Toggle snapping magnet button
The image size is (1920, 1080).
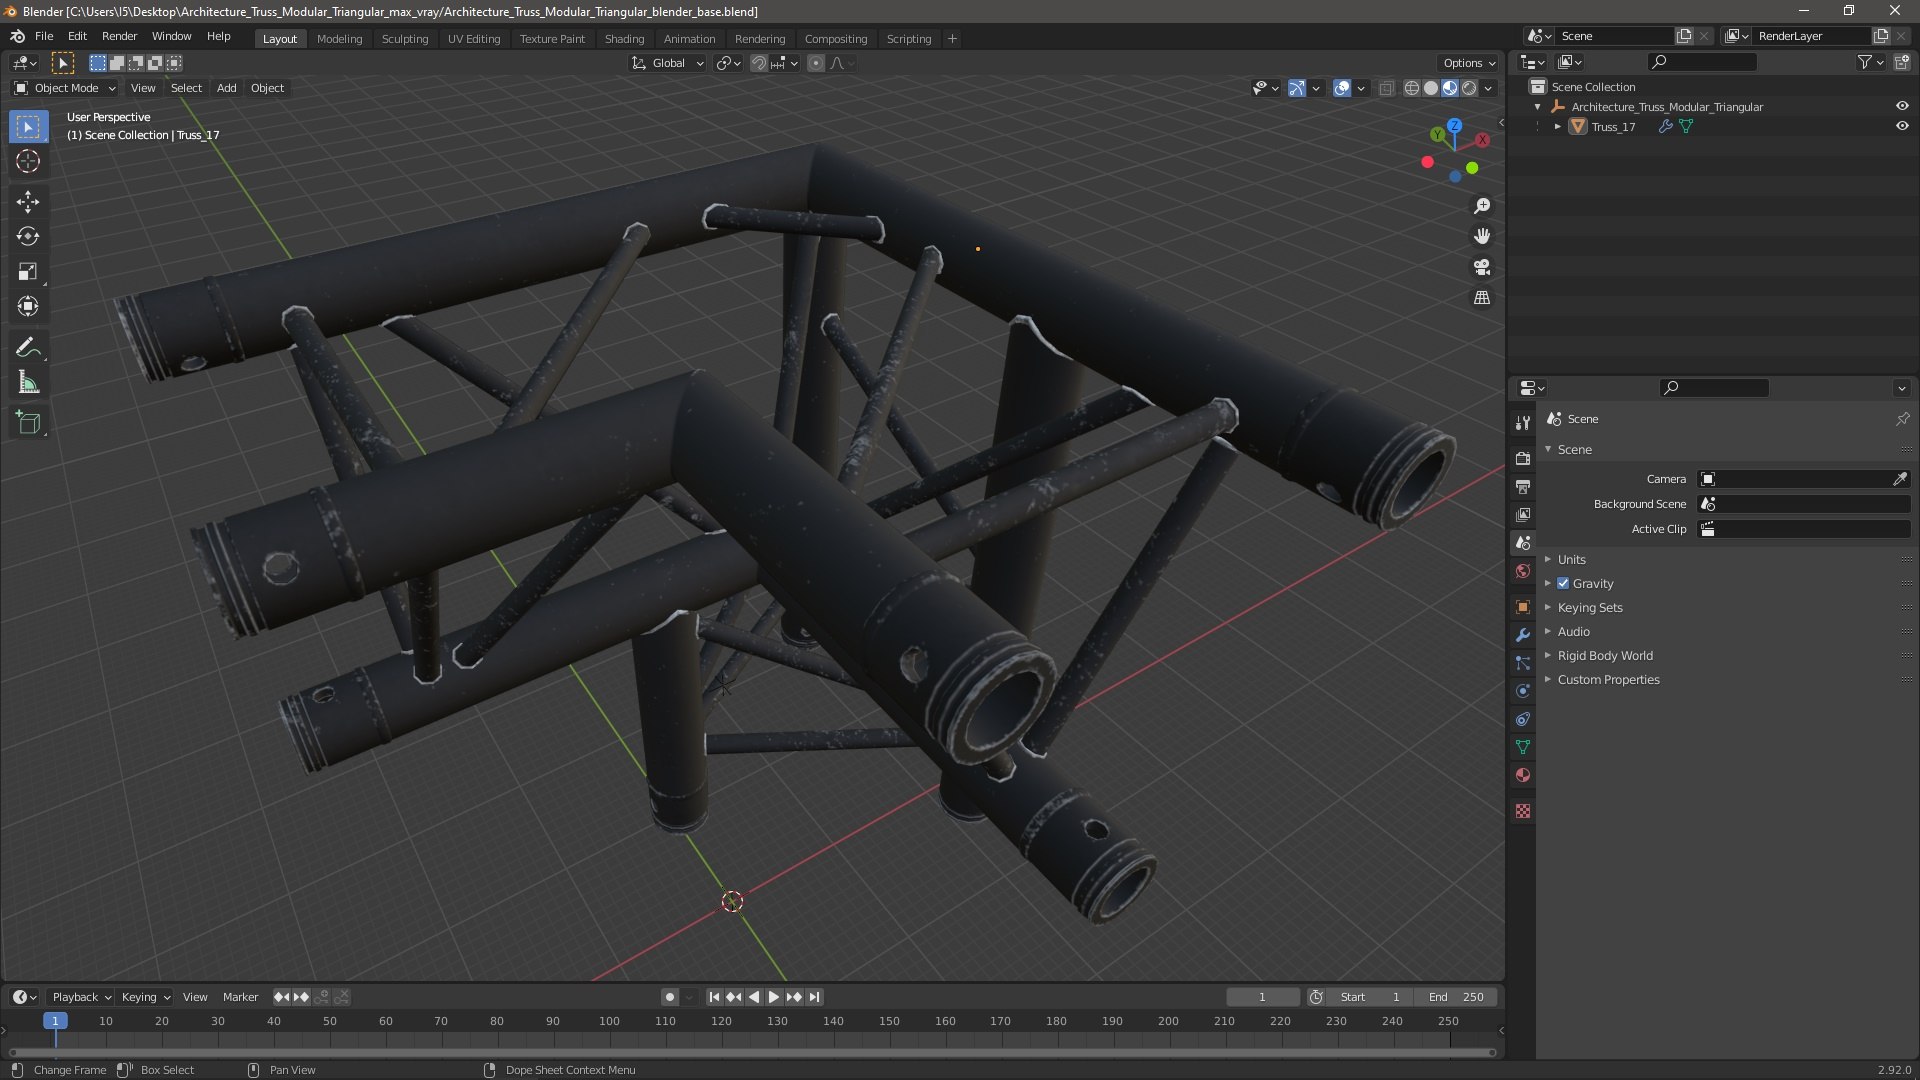click(759, 63)
